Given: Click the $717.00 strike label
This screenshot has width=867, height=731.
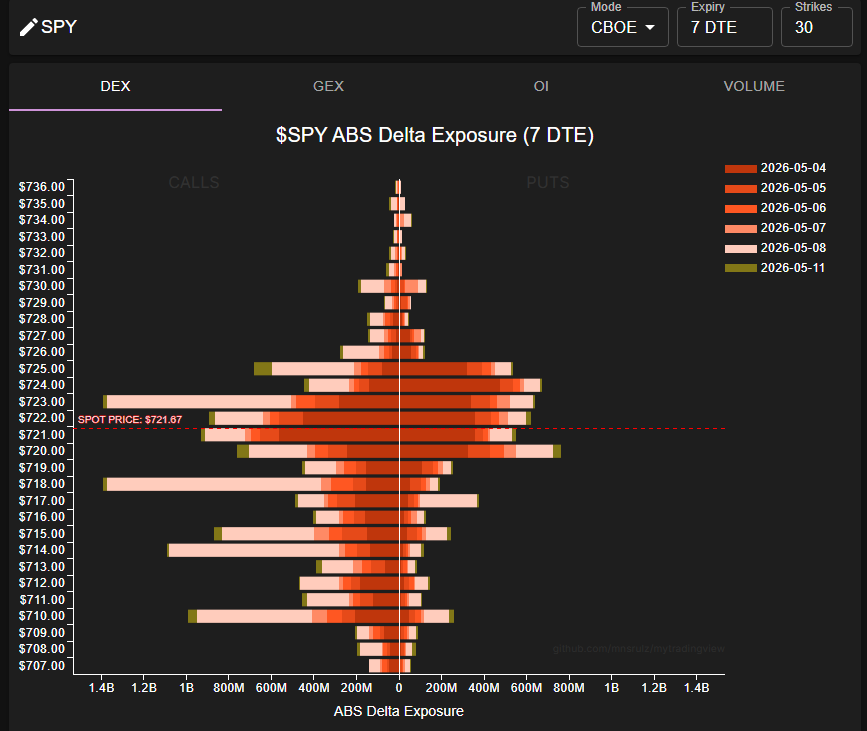Looking at the screenshot, I should tap(42, 500).
